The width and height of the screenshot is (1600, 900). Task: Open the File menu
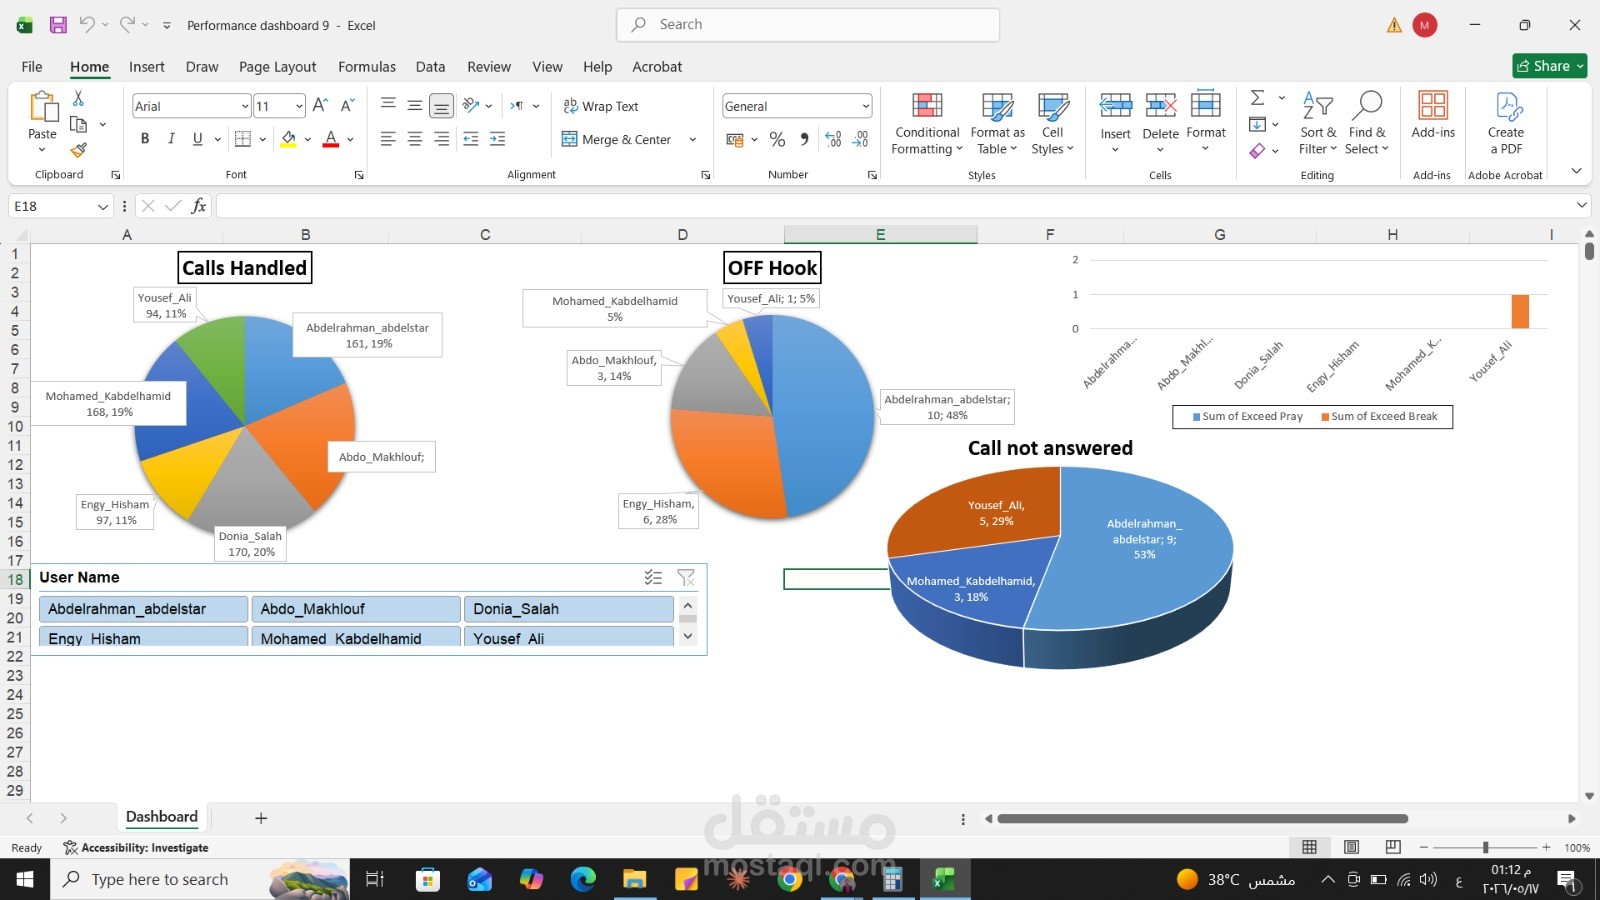coord(32,67)
